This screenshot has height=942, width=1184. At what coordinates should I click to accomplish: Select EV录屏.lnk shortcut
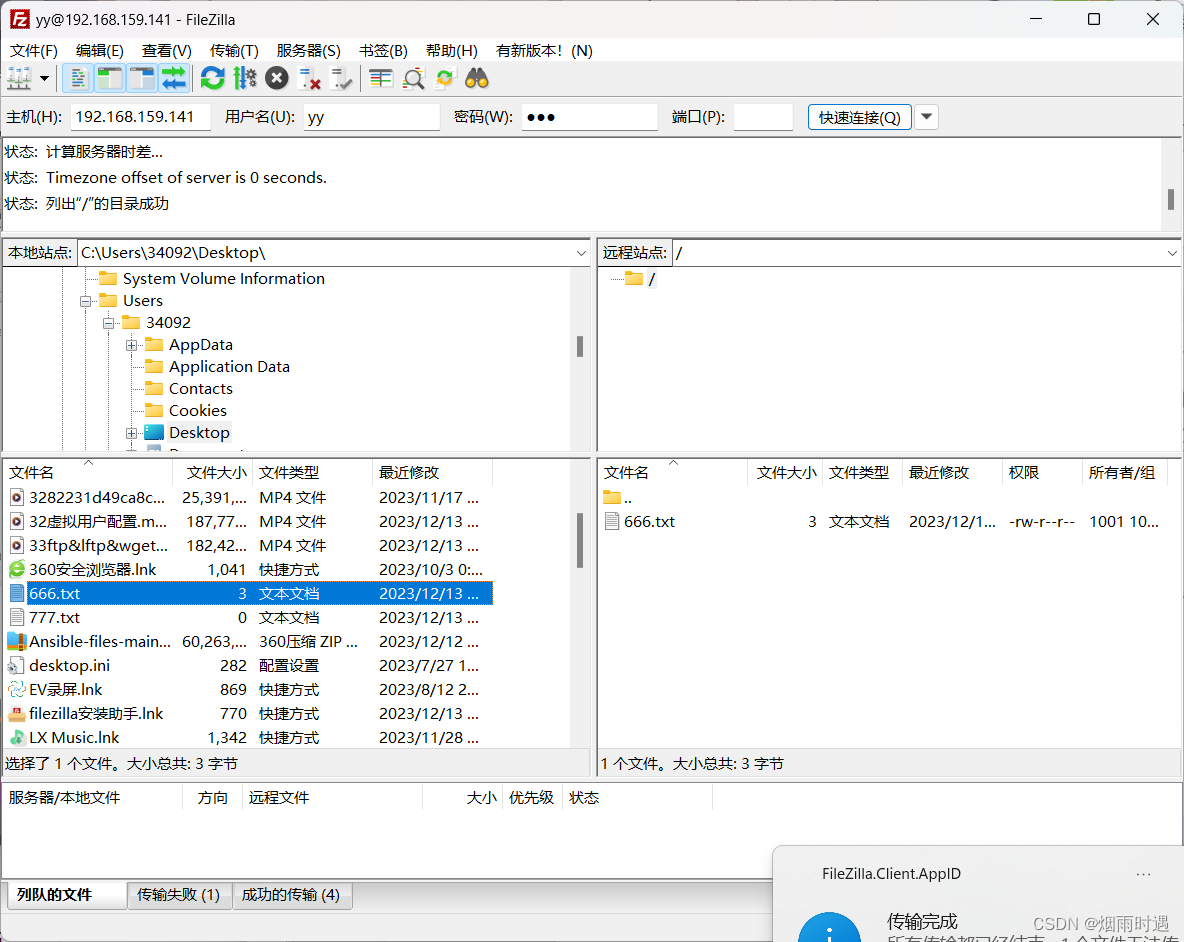[x=249, y=690]
